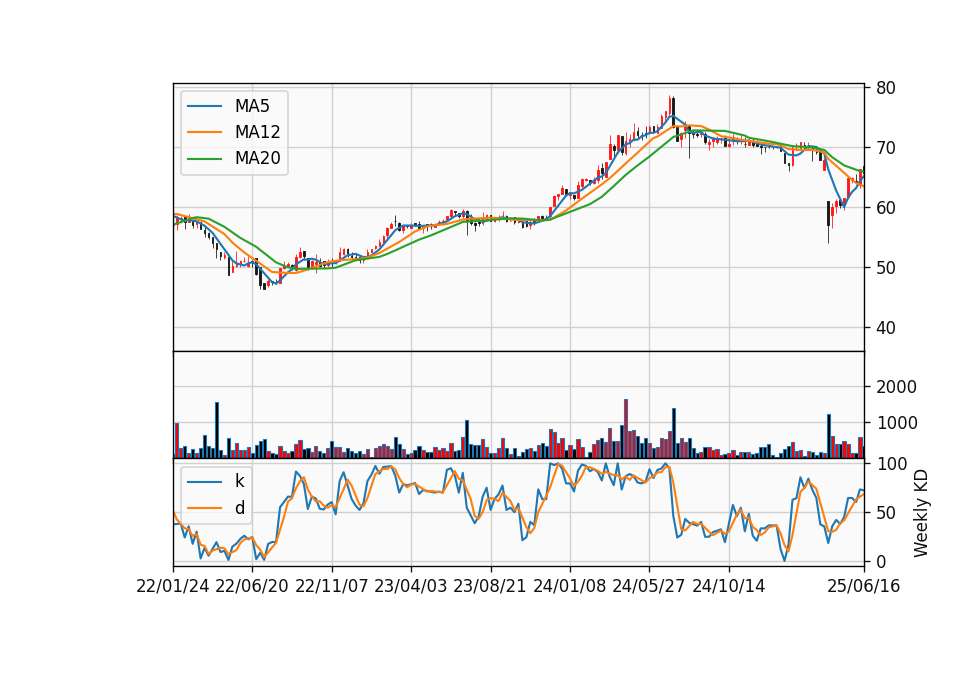
Task: Click the 22/01/24 date tick label
Action: tap(173, 586)
